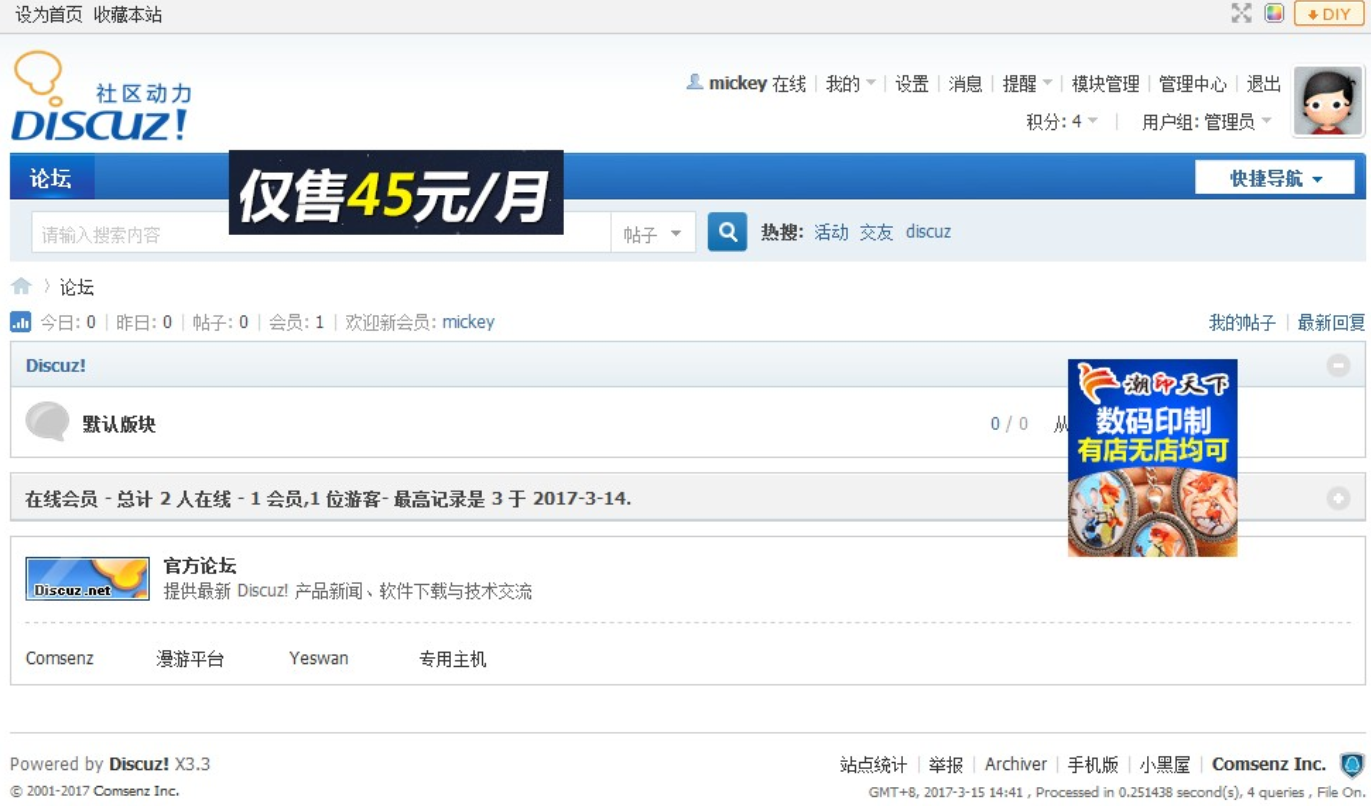Open the 帖子 search type dropdown
1371x806 pixels.
point(653,234)
